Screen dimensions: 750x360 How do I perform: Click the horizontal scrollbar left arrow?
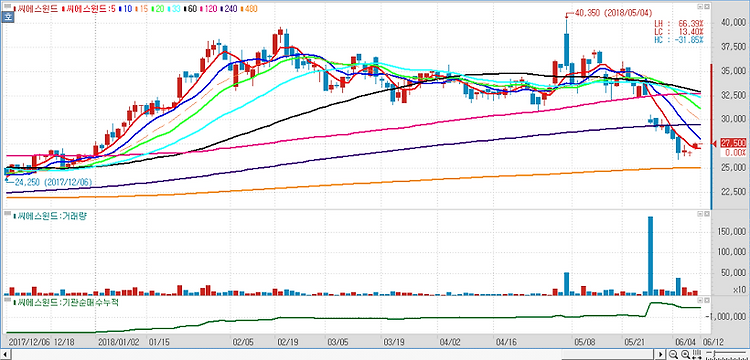click(5, 354)
